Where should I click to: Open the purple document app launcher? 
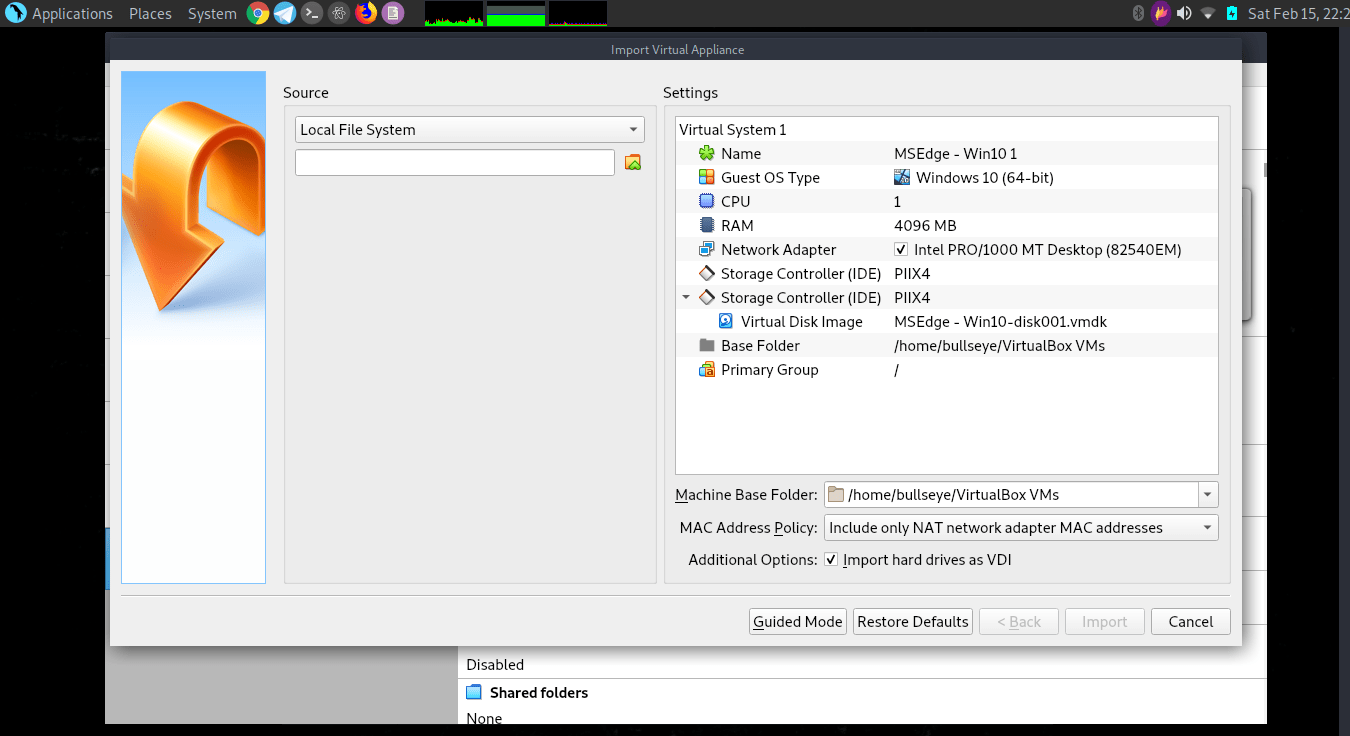pos(393,13)
